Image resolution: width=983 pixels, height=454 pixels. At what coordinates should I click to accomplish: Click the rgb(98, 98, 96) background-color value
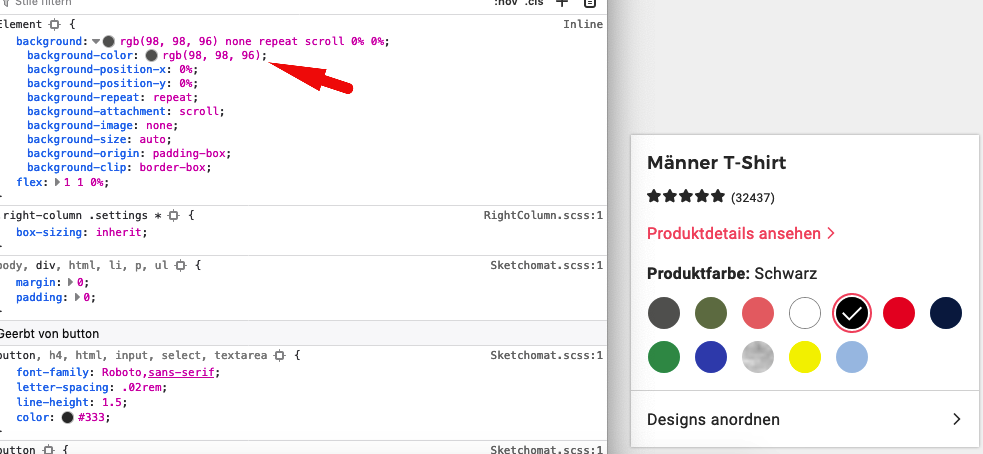(x=212, y=56)
